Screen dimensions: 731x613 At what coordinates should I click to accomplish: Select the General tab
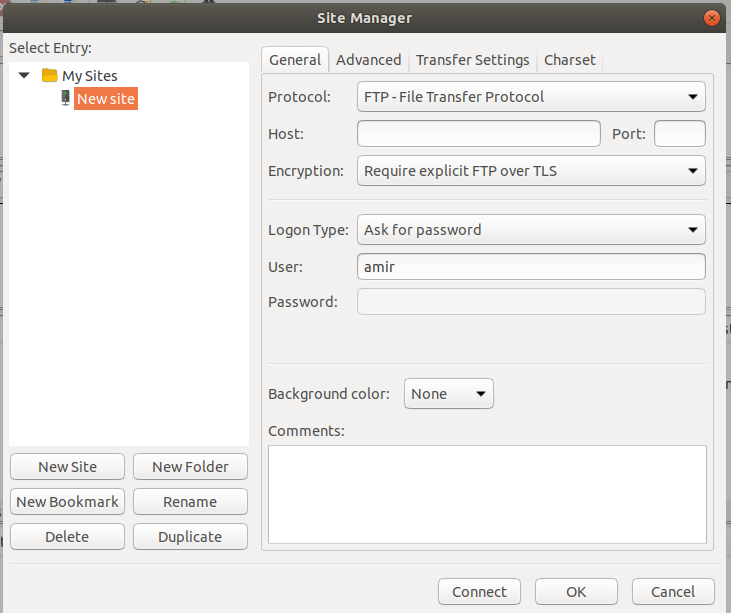295,60
